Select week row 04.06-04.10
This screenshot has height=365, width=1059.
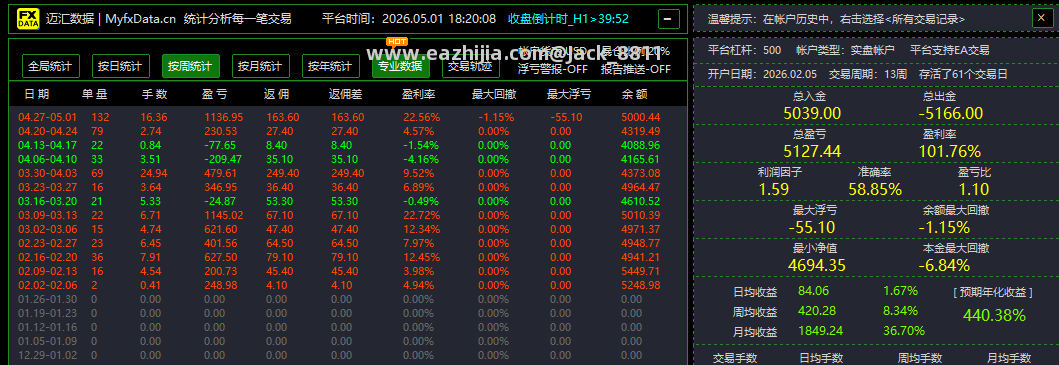348,159
